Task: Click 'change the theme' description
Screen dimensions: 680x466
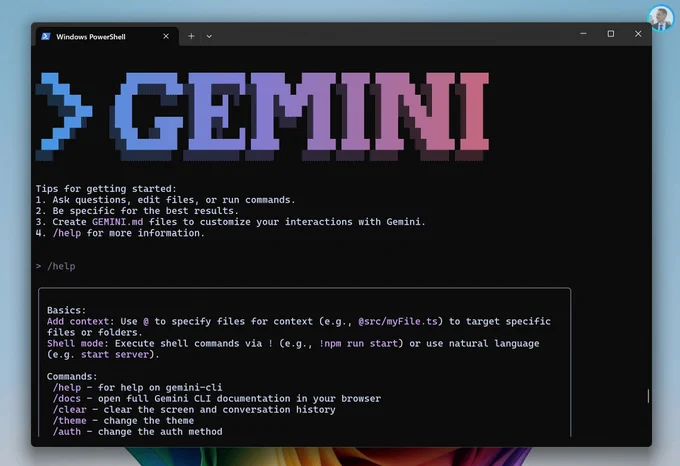Action: 149,420
